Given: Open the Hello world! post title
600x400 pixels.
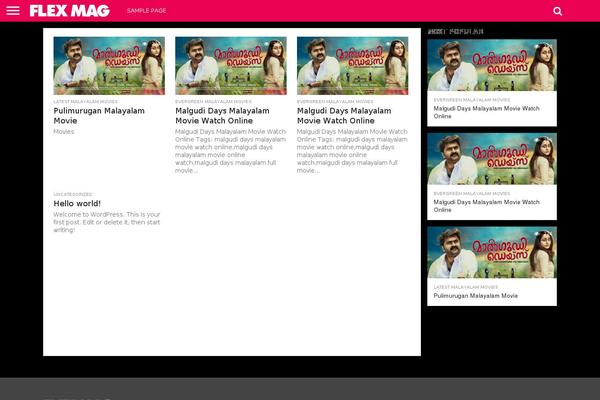Looking at the screenshot, I should click(x=77, y=203).
